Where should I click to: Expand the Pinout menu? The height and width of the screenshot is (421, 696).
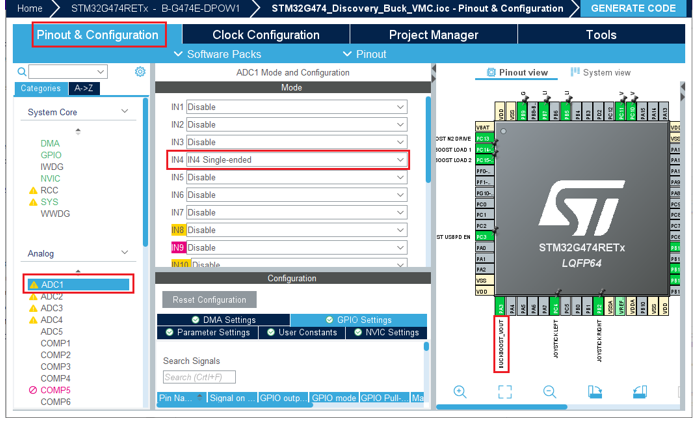tap(364, 54)
